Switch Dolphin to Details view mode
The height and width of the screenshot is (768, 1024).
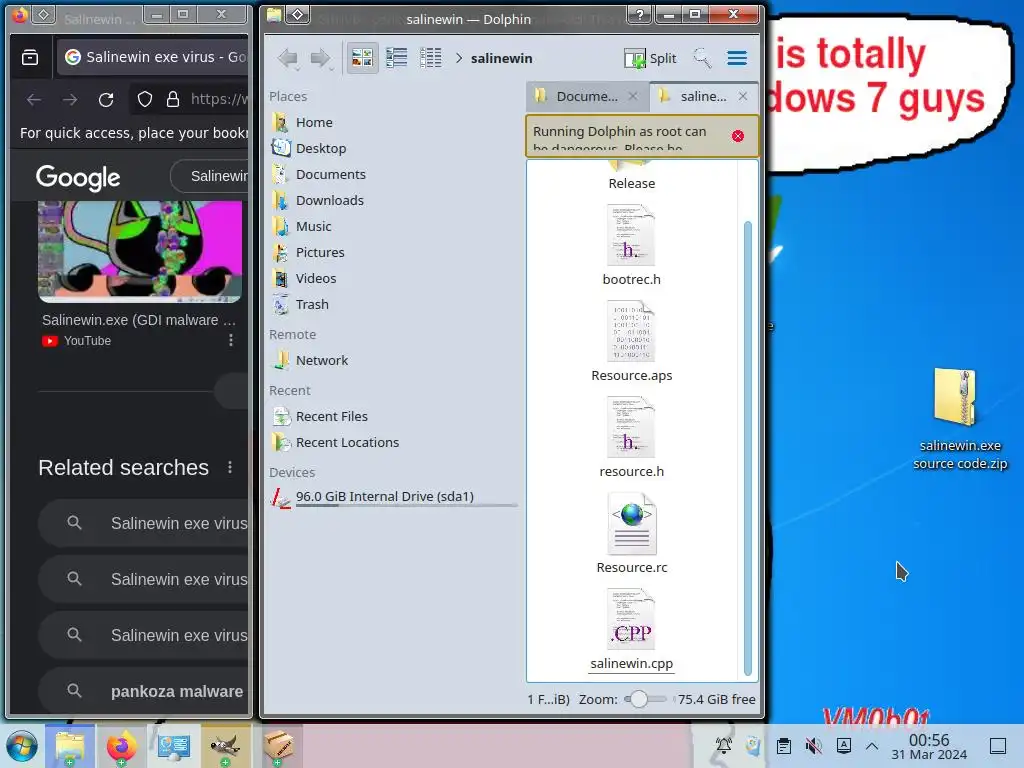coord(430,58)
